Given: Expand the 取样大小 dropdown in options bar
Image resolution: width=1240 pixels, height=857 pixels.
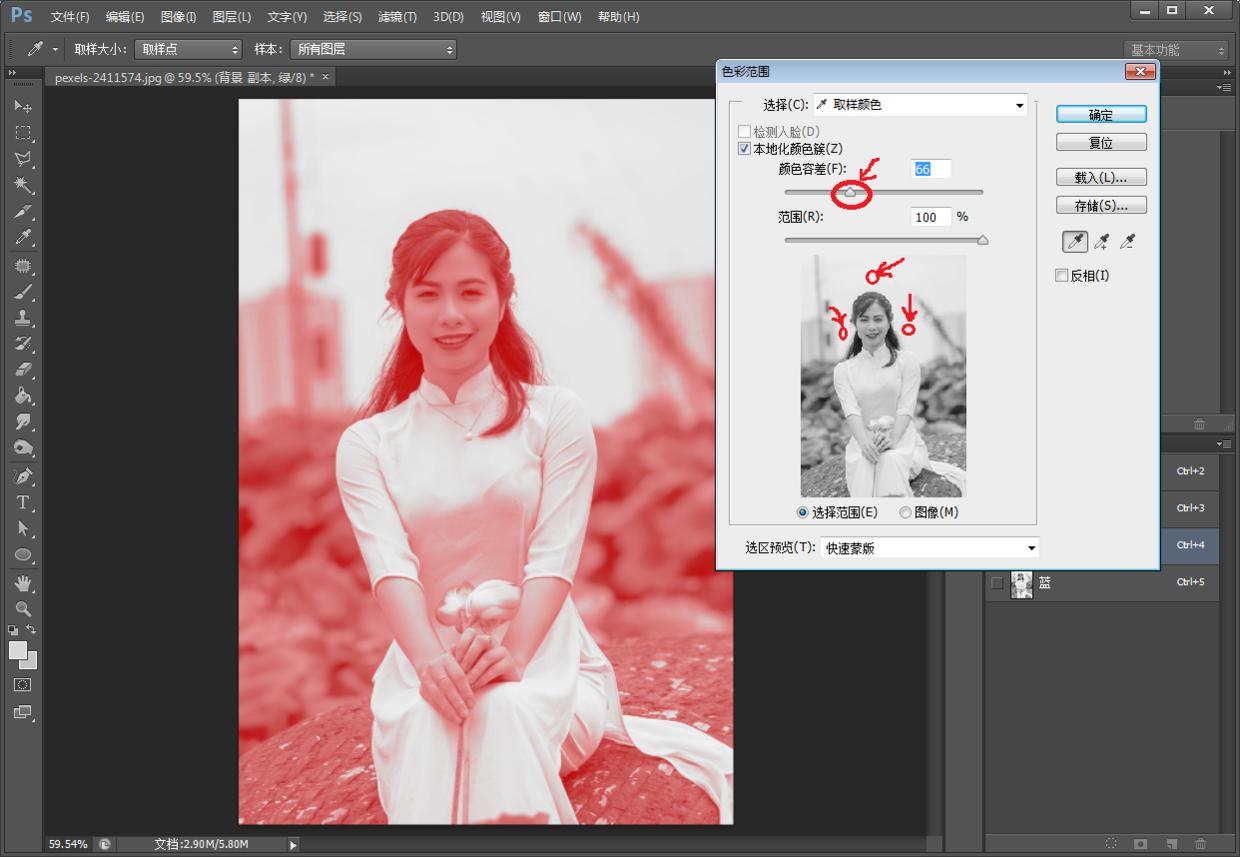Looking at the screenshot, I should tap(188, 49).
